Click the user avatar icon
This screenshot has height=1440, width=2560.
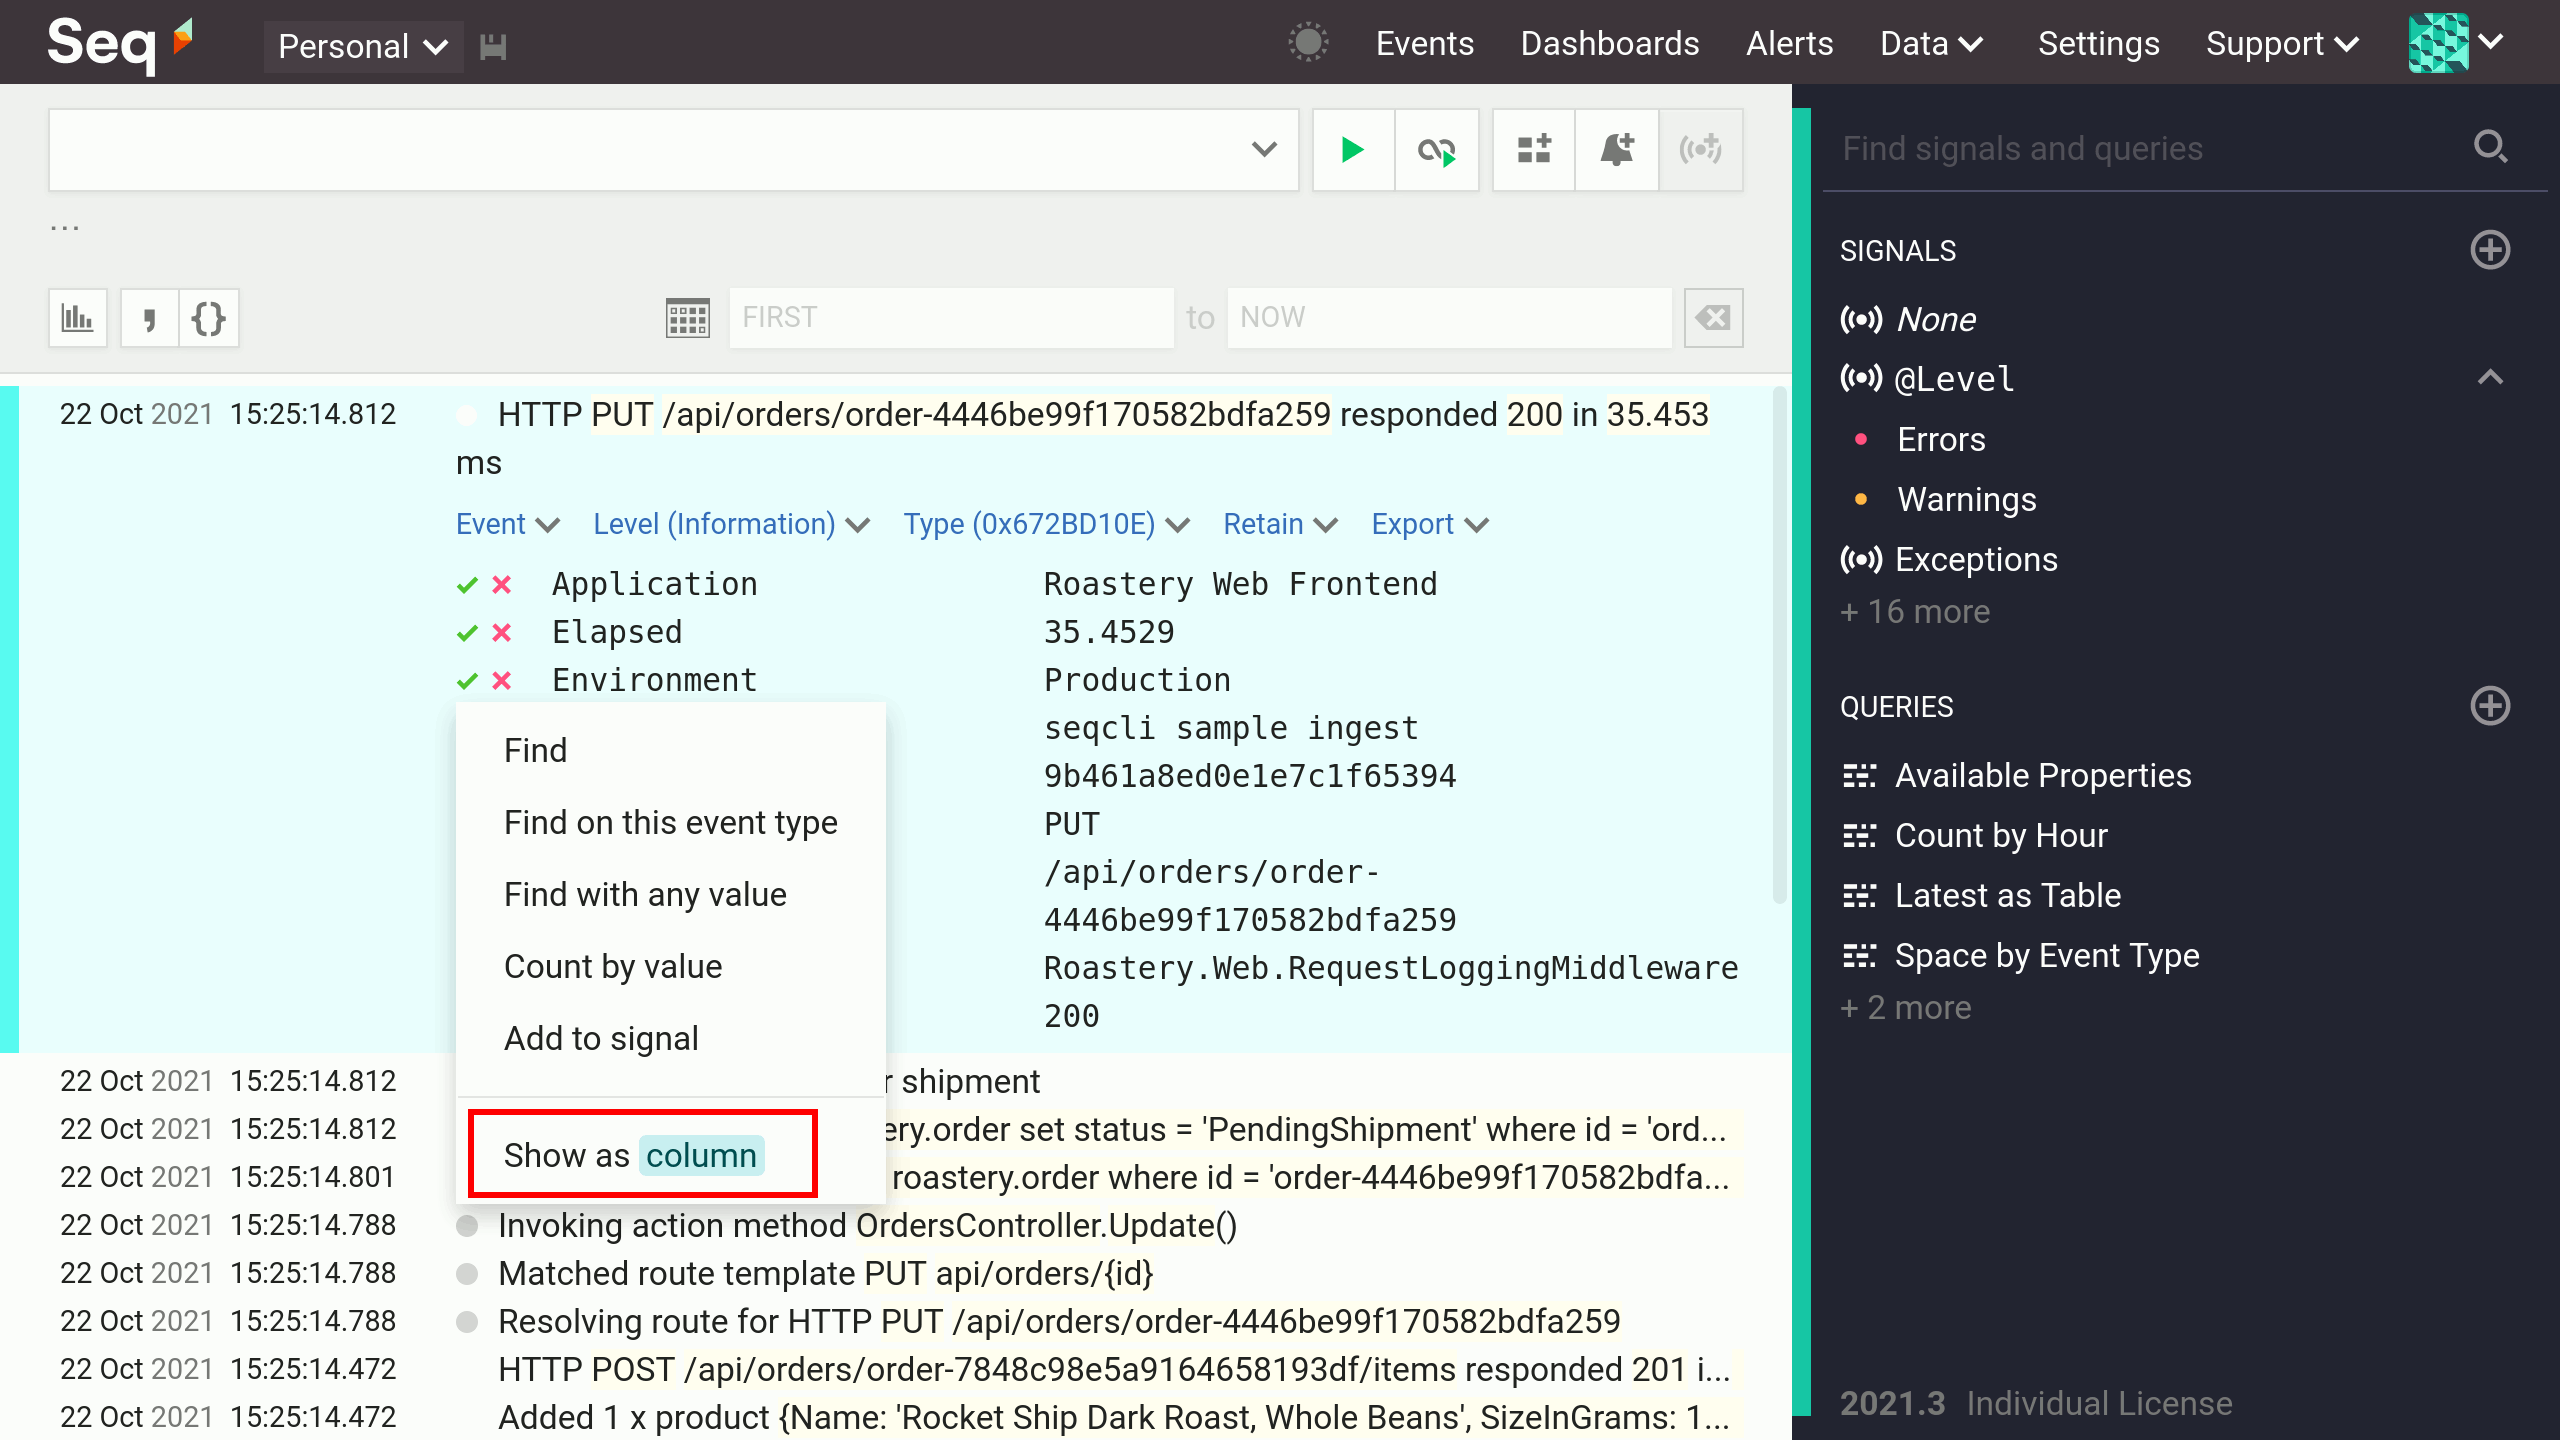coord(2438,43)
